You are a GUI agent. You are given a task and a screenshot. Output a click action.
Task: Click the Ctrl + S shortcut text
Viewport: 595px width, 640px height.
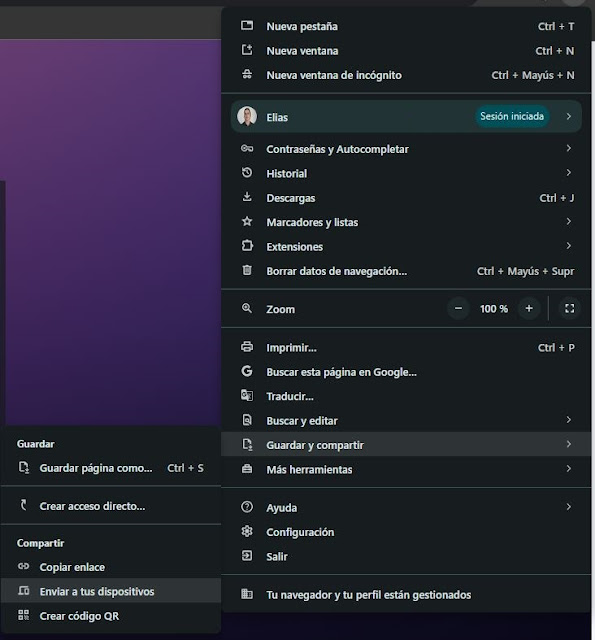[185, 468]
